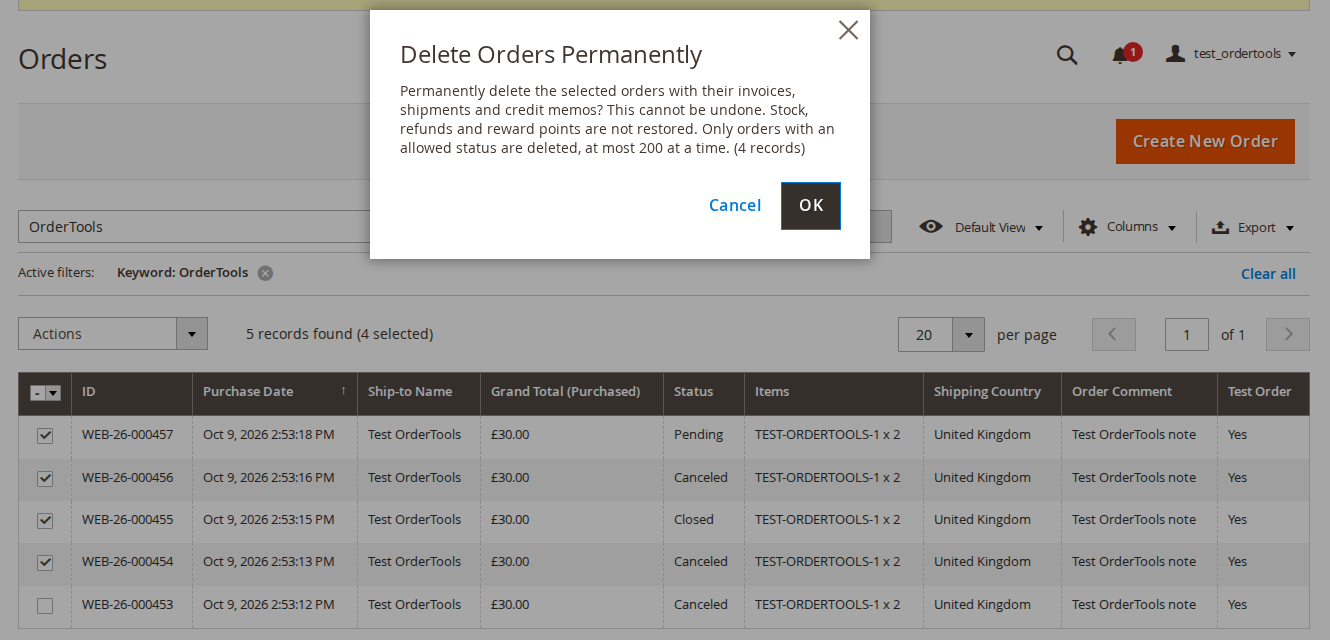The width and height of the screenshot is (1330, 640).
Task: Sort by Shipping Country column
Action: click(x=993, y=392)
